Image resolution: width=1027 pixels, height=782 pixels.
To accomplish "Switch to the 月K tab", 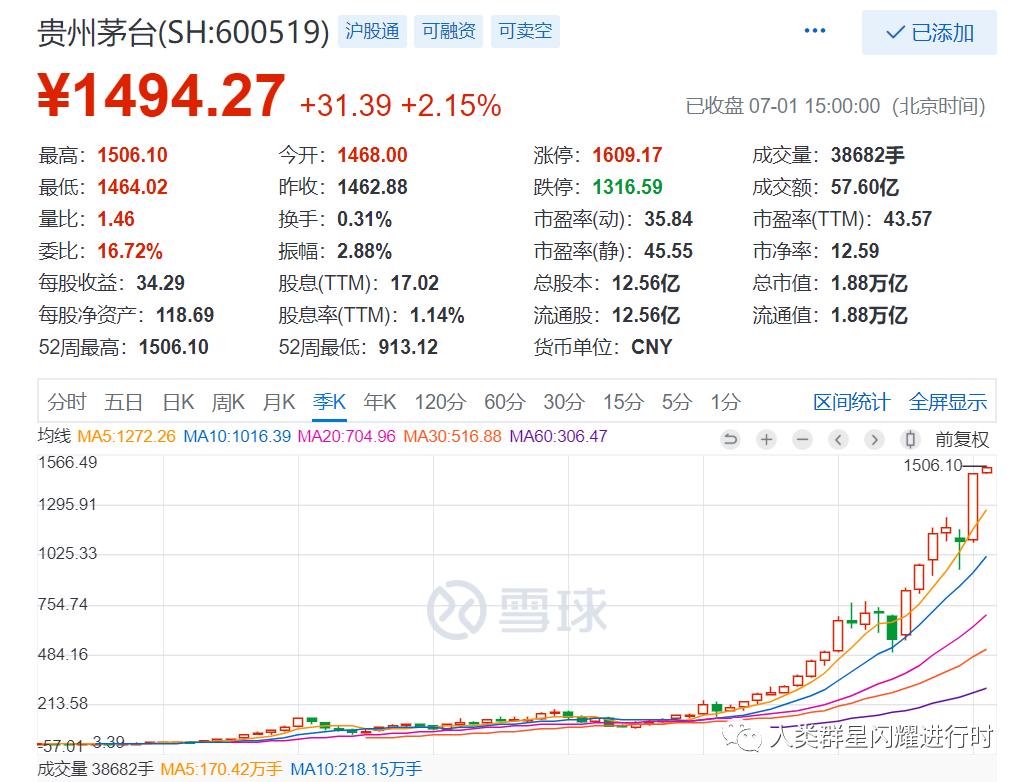I will click(279, 401).
